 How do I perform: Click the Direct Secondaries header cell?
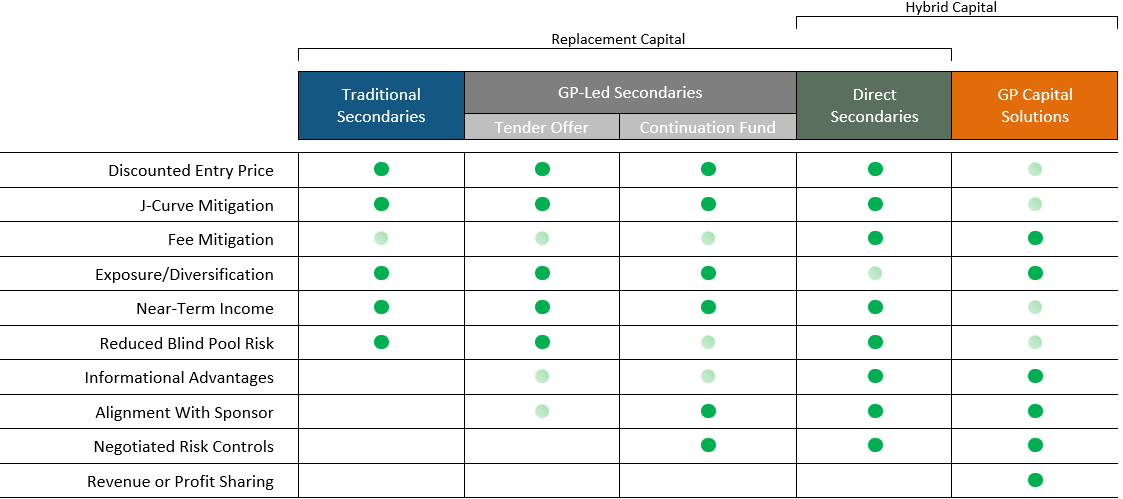click(x=873, y=105)
